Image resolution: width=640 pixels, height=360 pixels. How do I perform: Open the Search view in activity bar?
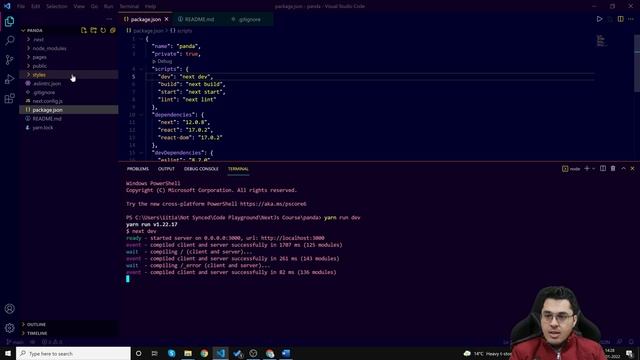click(x=9, y=40)
